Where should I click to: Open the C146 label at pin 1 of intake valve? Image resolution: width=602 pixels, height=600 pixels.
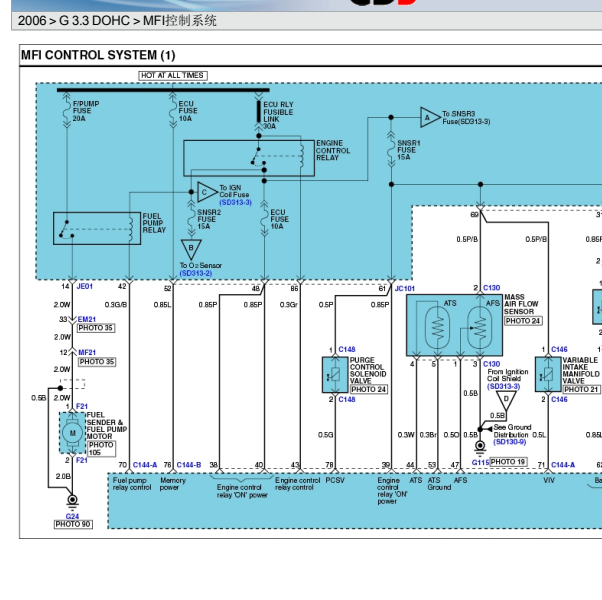coord(559,349)
